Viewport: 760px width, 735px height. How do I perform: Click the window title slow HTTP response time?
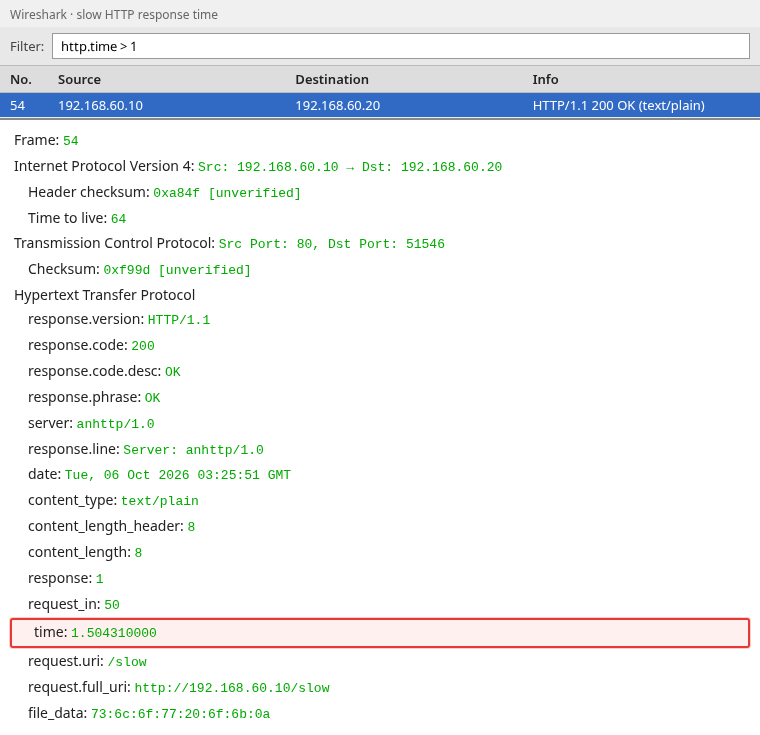(147, 15)
